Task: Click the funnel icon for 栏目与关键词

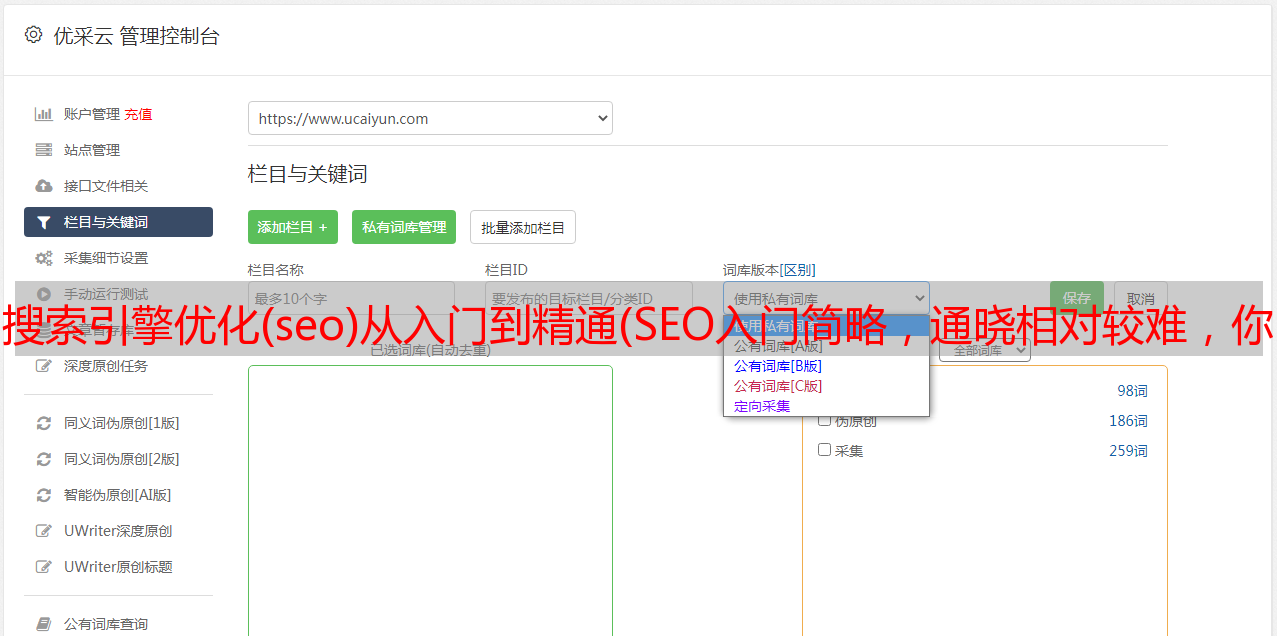Action: (x=44, y=221)
